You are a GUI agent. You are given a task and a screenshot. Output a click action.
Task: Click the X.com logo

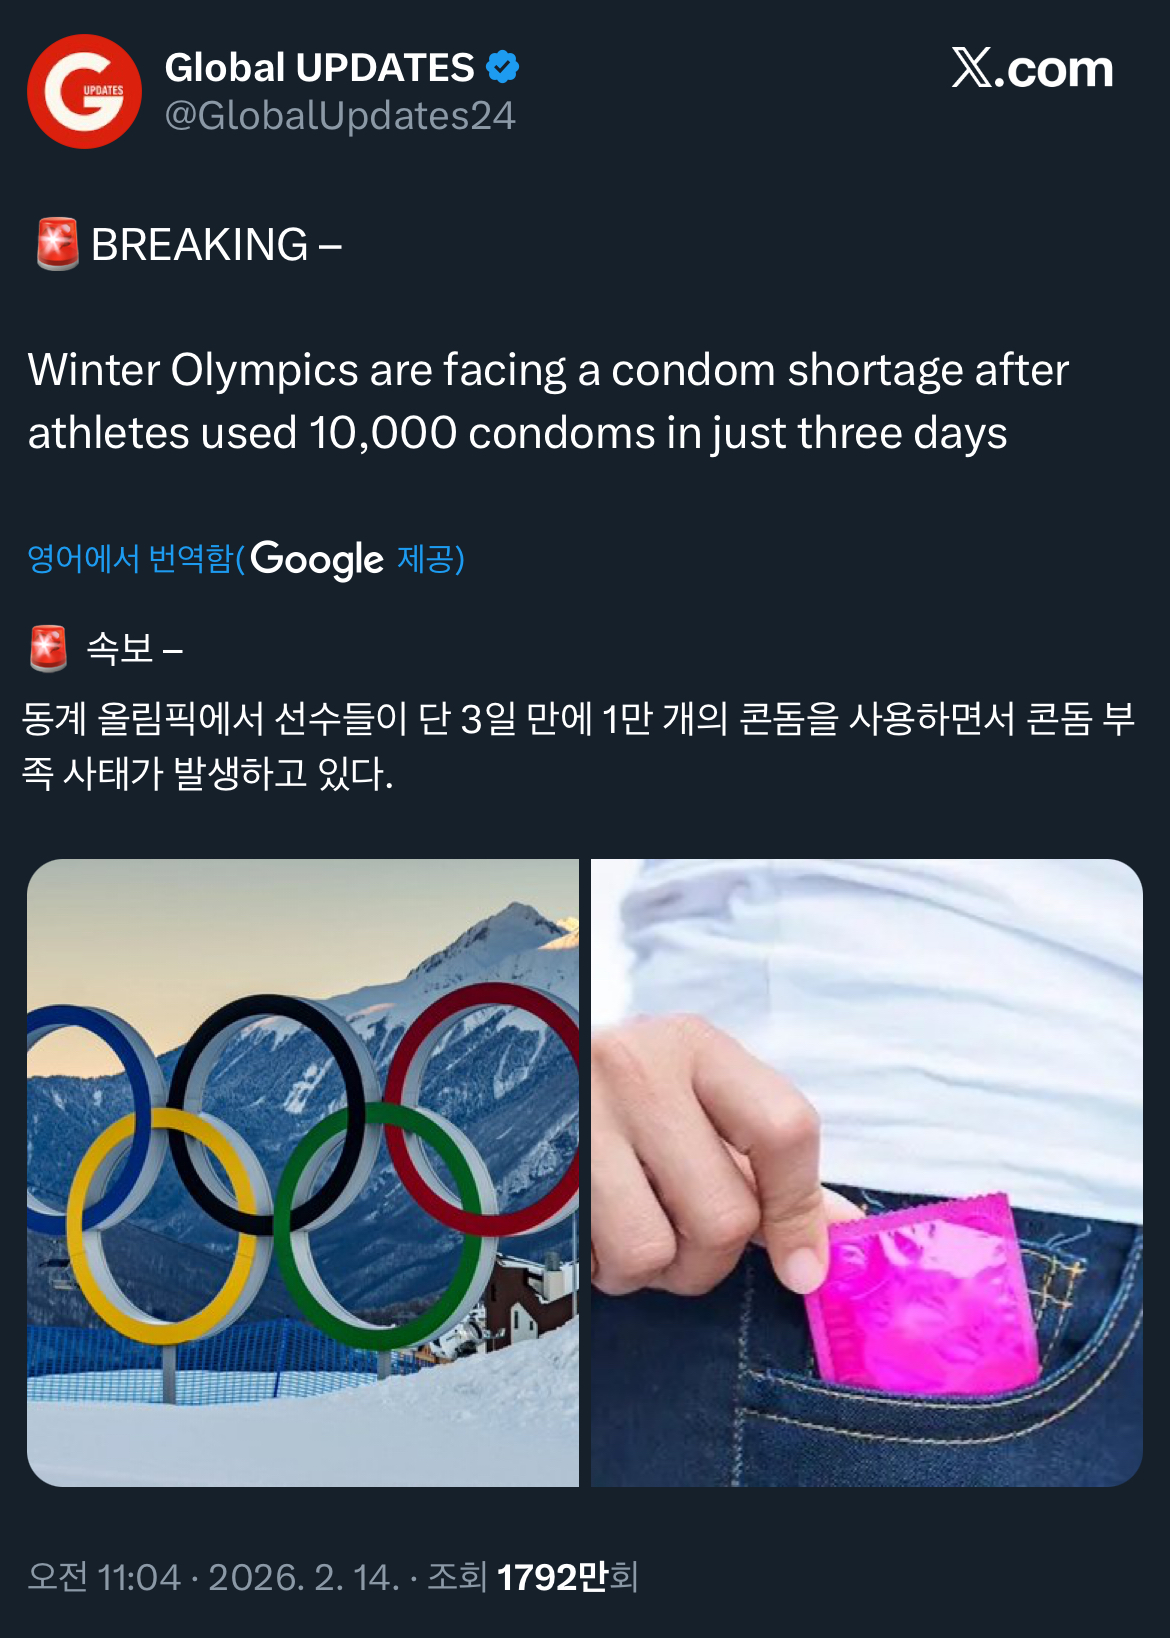tap(1032, 68)
